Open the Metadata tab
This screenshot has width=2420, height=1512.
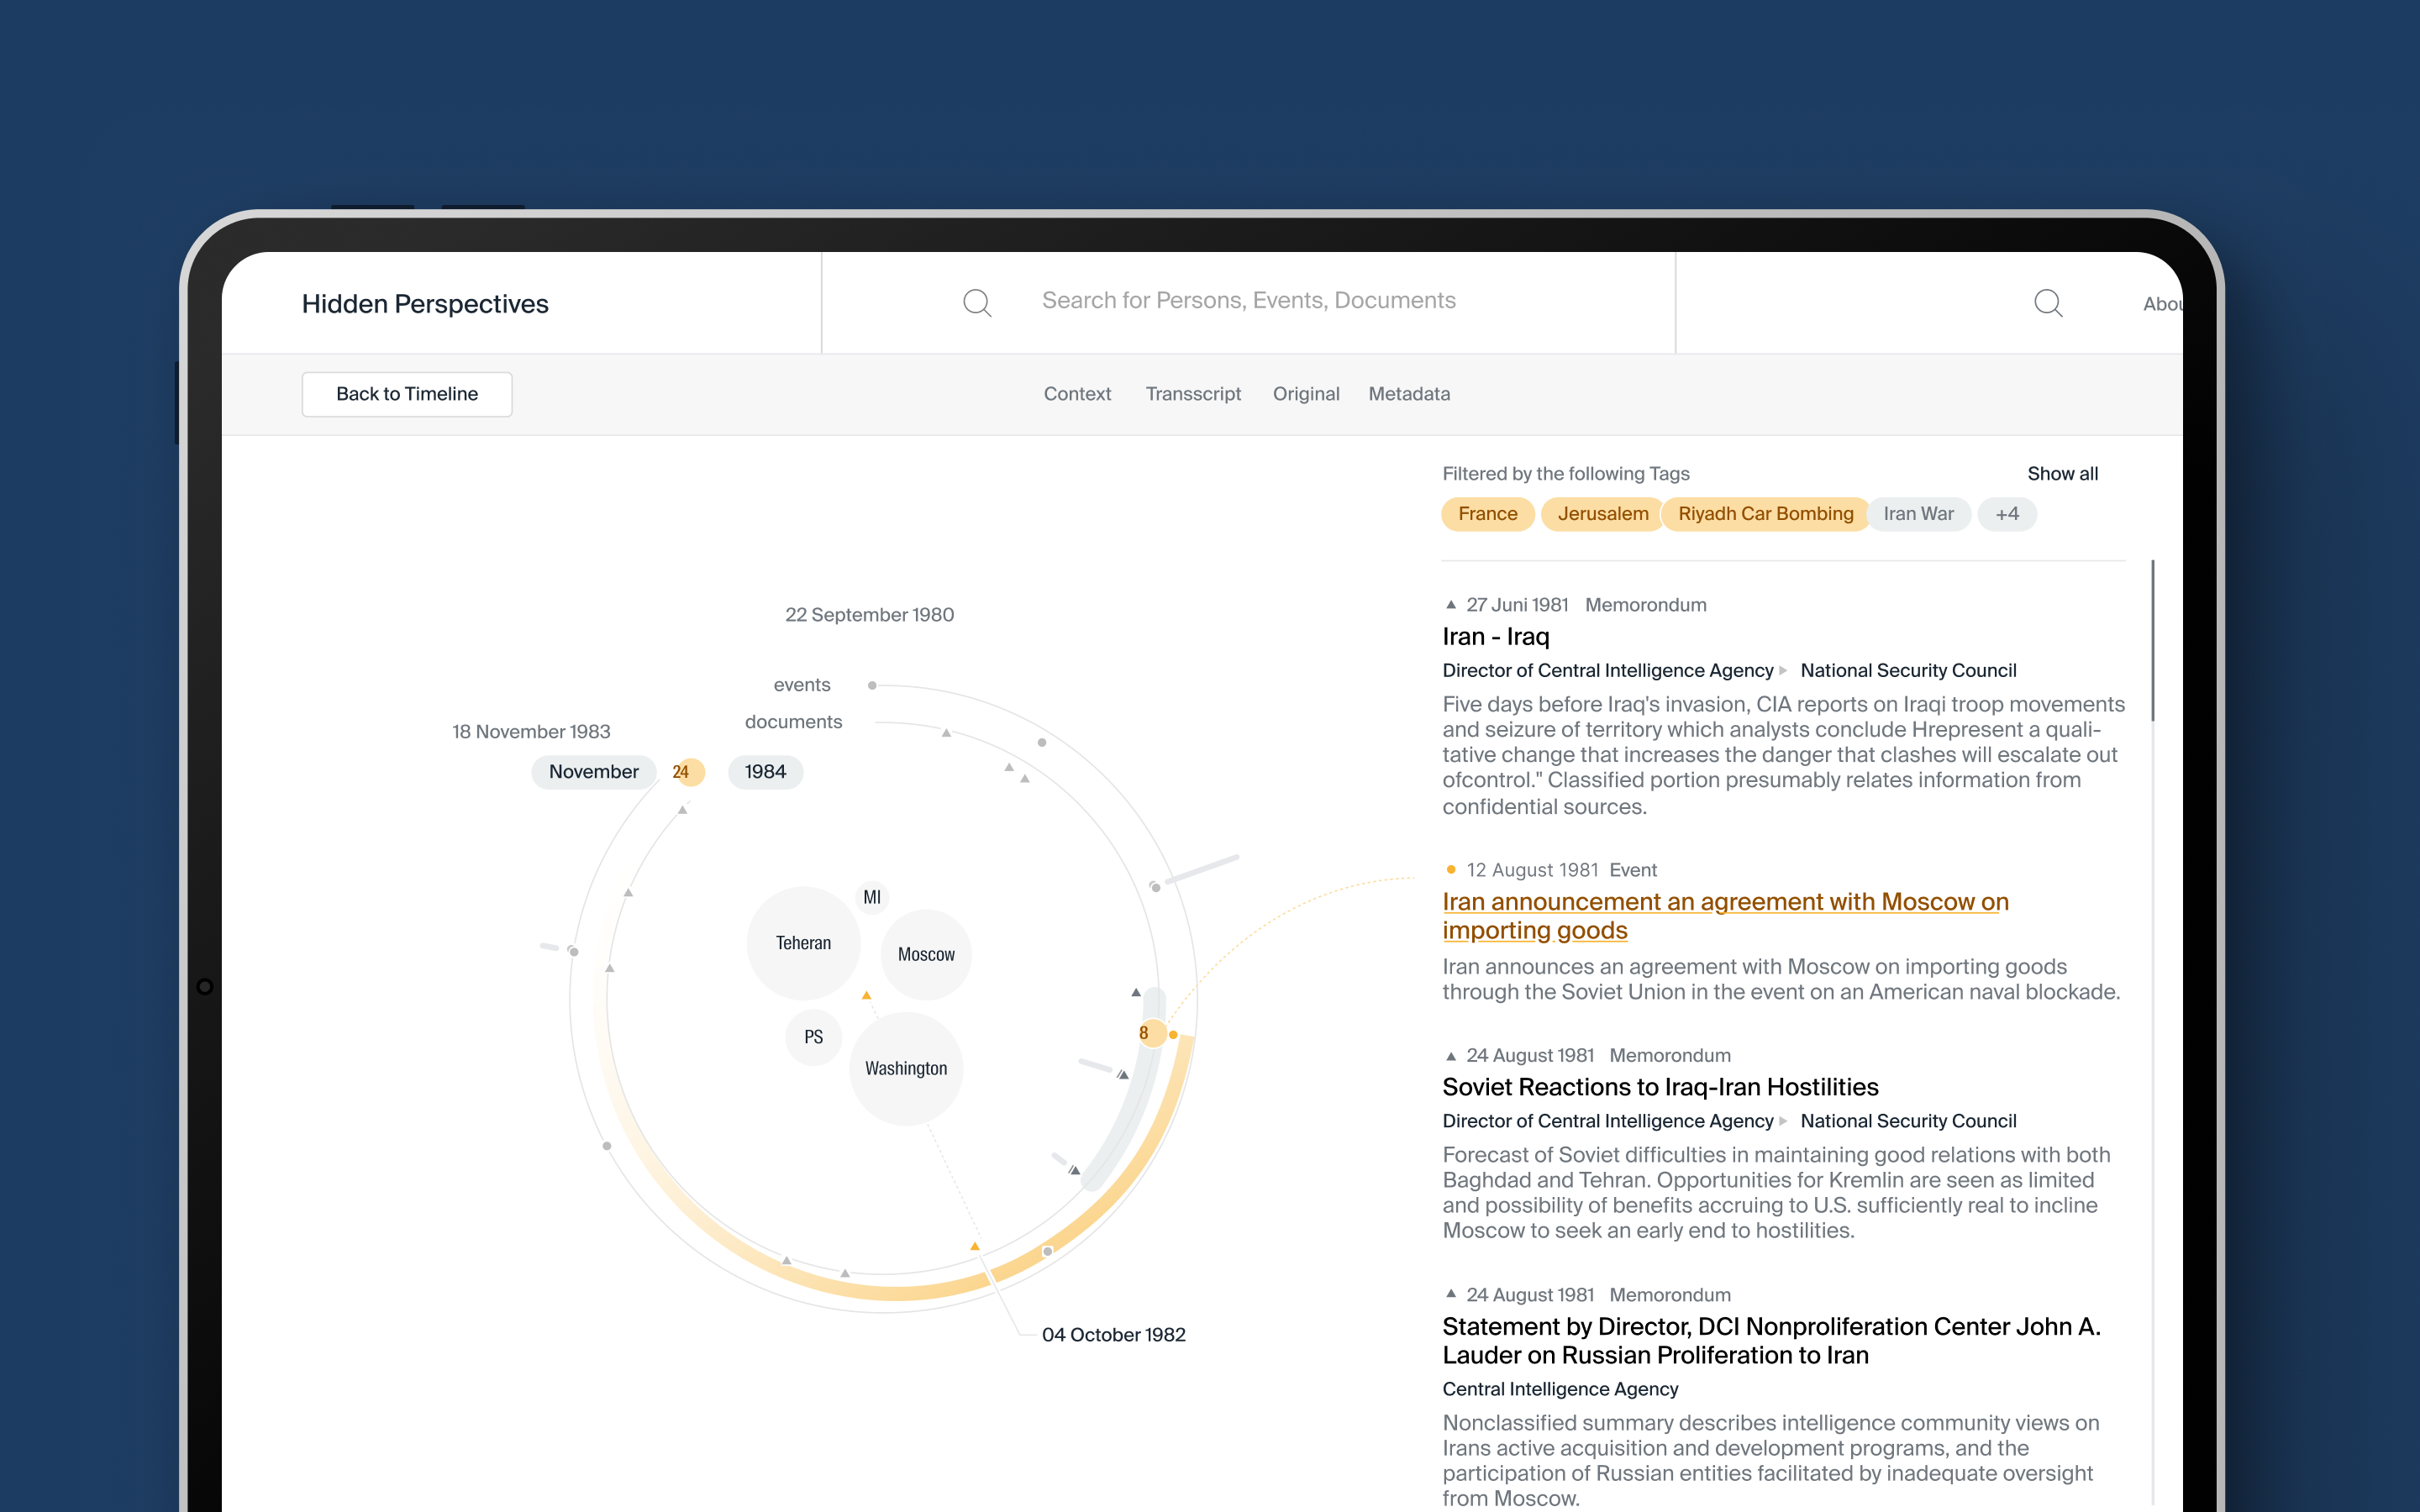(1409, 394)
